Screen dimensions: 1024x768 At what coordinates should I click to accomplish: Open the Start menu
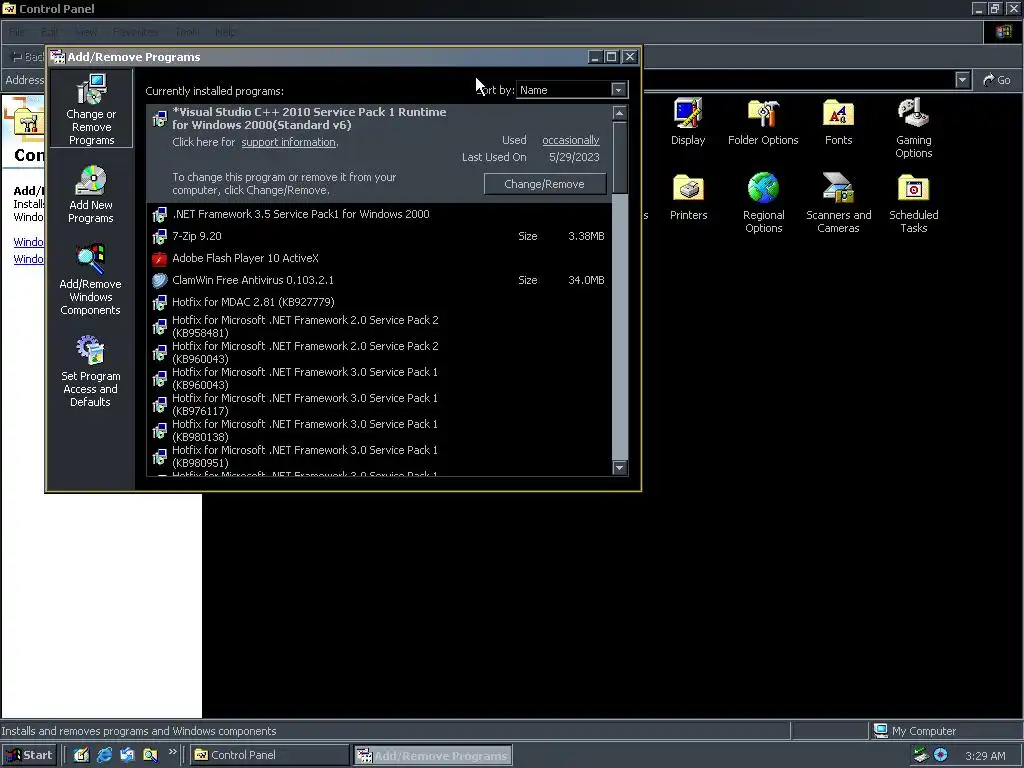(x=29, y=755)
